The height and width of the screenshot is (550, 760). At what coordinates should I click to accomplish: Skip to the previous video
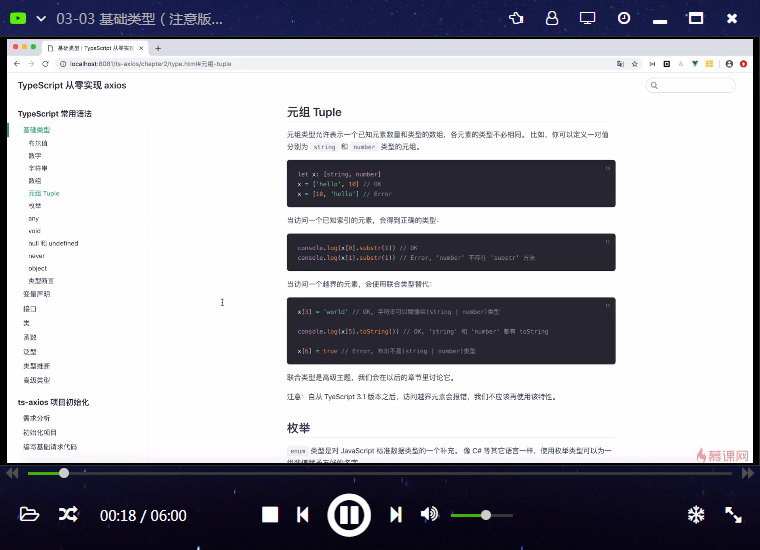(x=302, y=515)
